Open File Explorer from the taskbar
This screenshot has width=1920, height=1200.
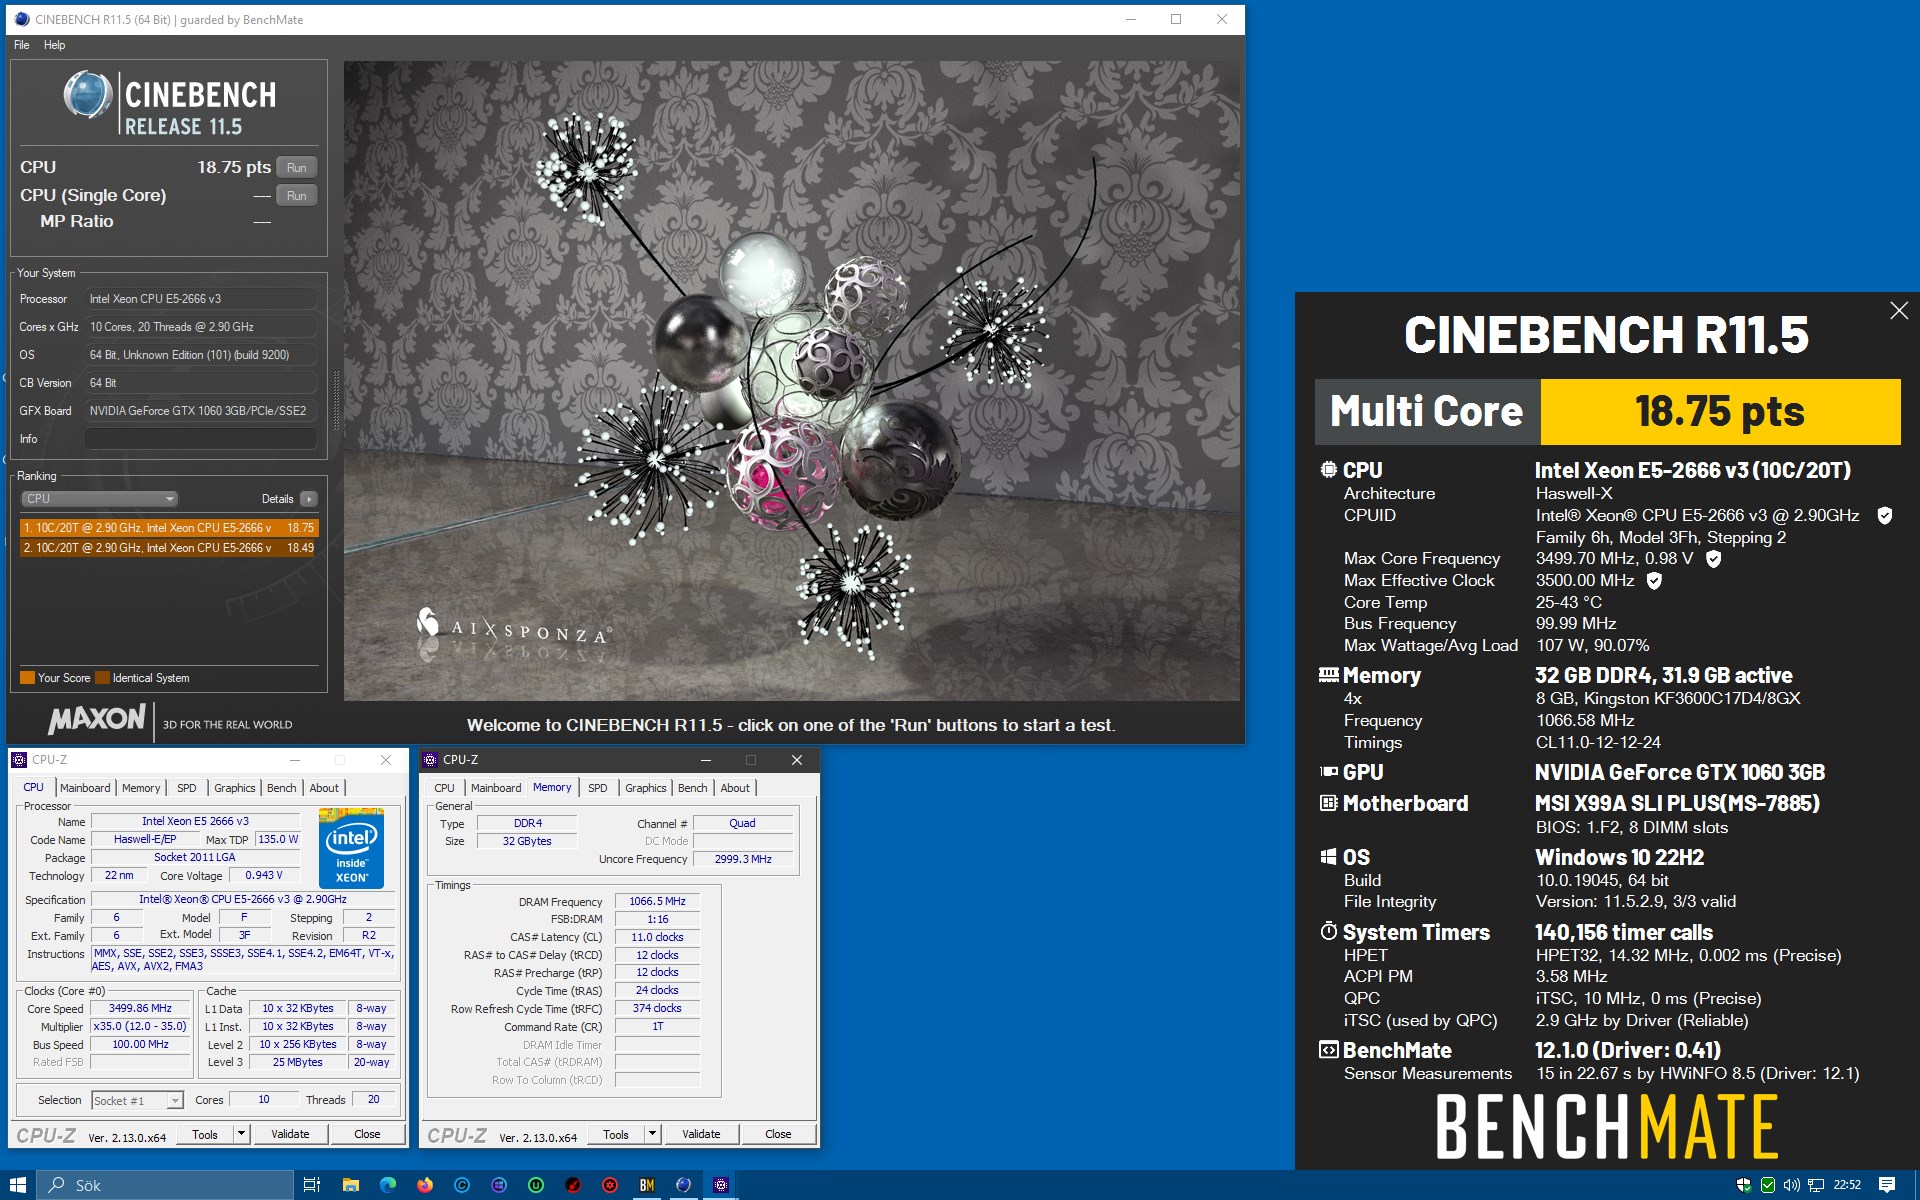[350, 1185]
